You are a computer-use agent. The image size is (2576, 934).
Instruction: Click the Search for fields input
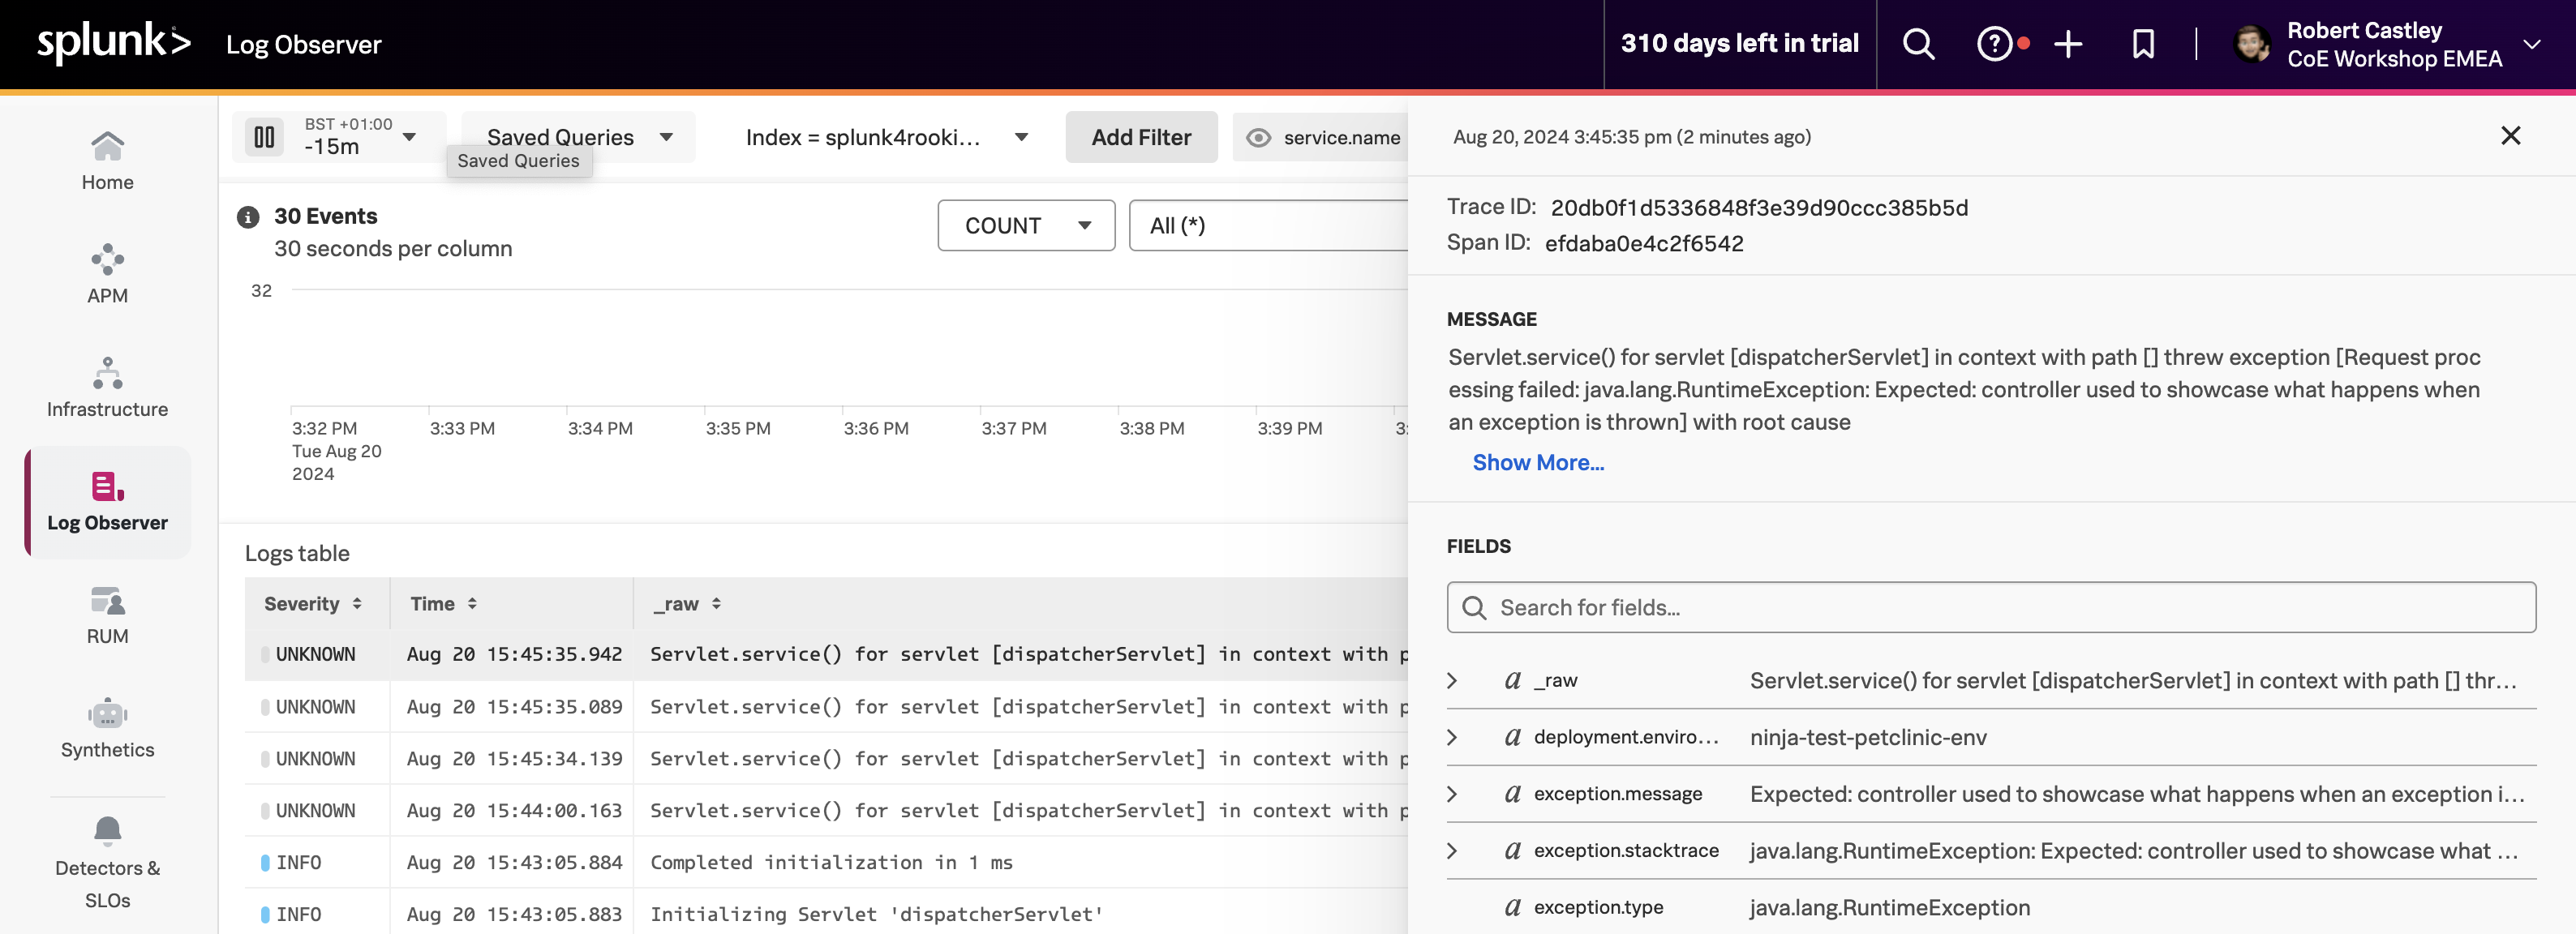pos(1990,607)
